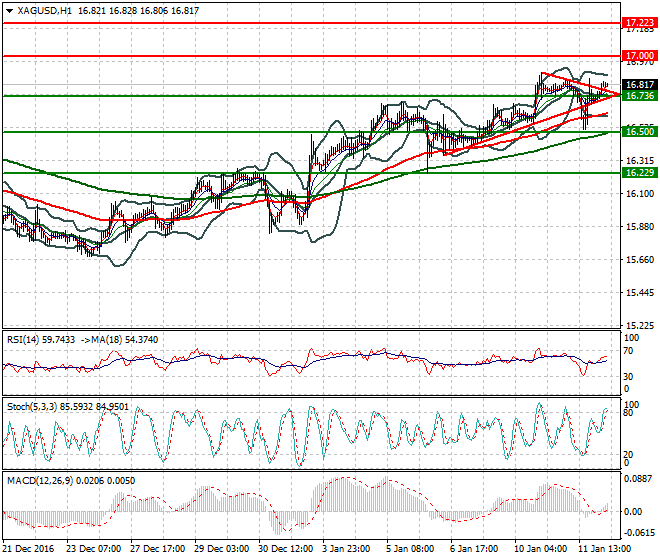Click the RSI 70 level label
The height and width of the screenshot is (560, 660).
point(628,351)
